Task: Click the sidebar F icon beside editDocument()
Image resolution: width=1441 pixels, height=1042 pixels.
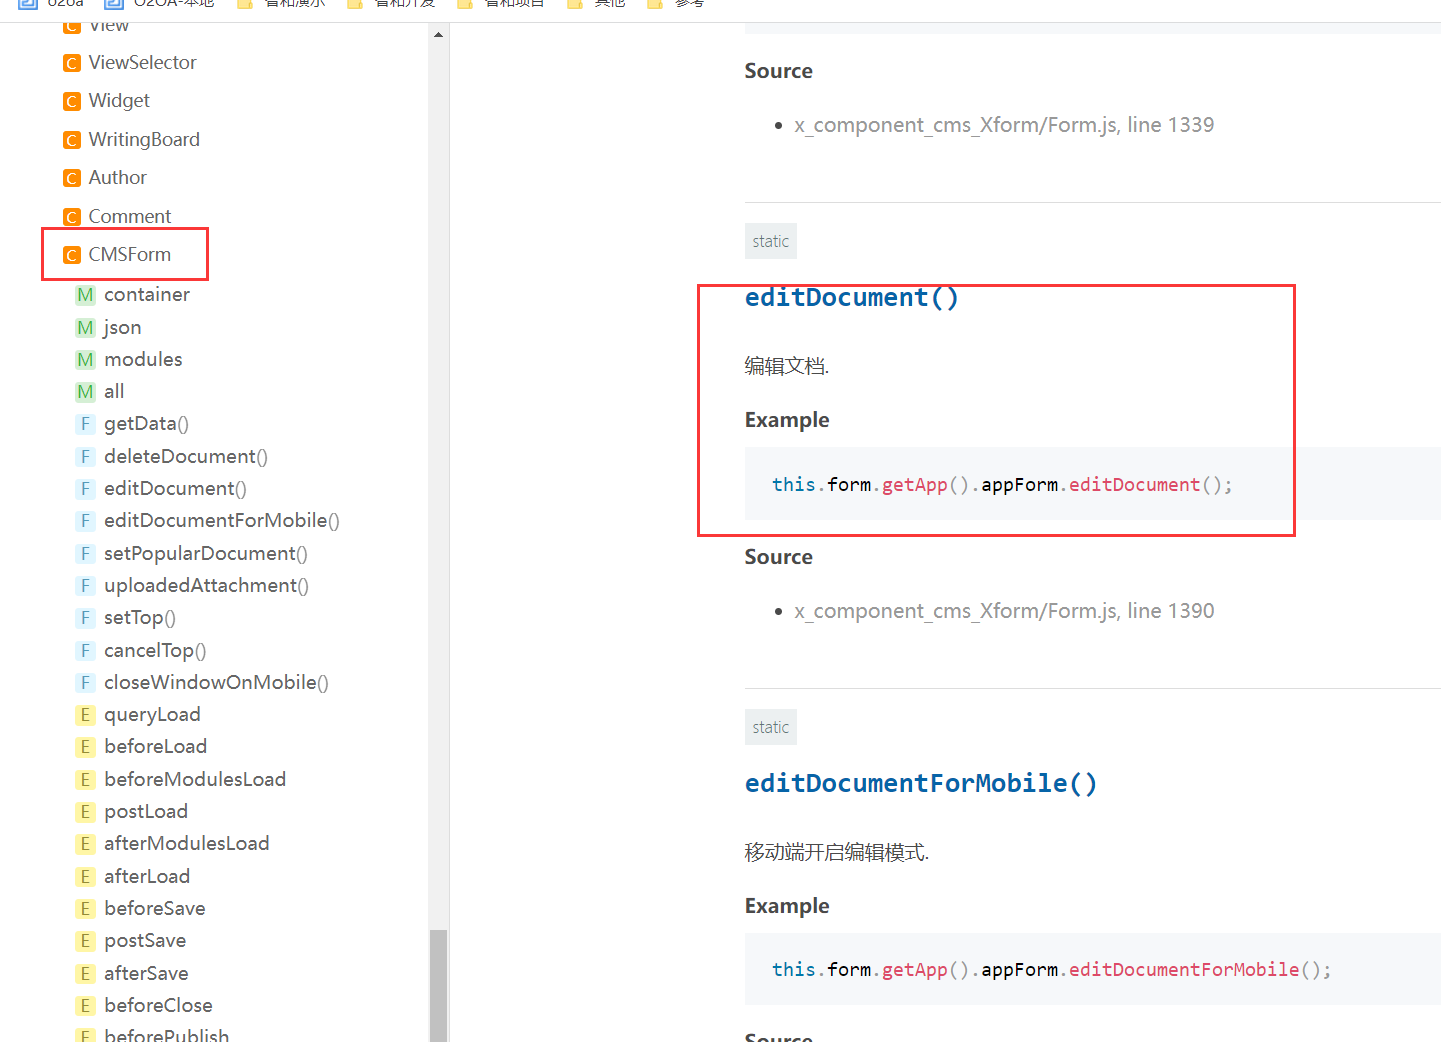Action: click(x=86, y=489)
